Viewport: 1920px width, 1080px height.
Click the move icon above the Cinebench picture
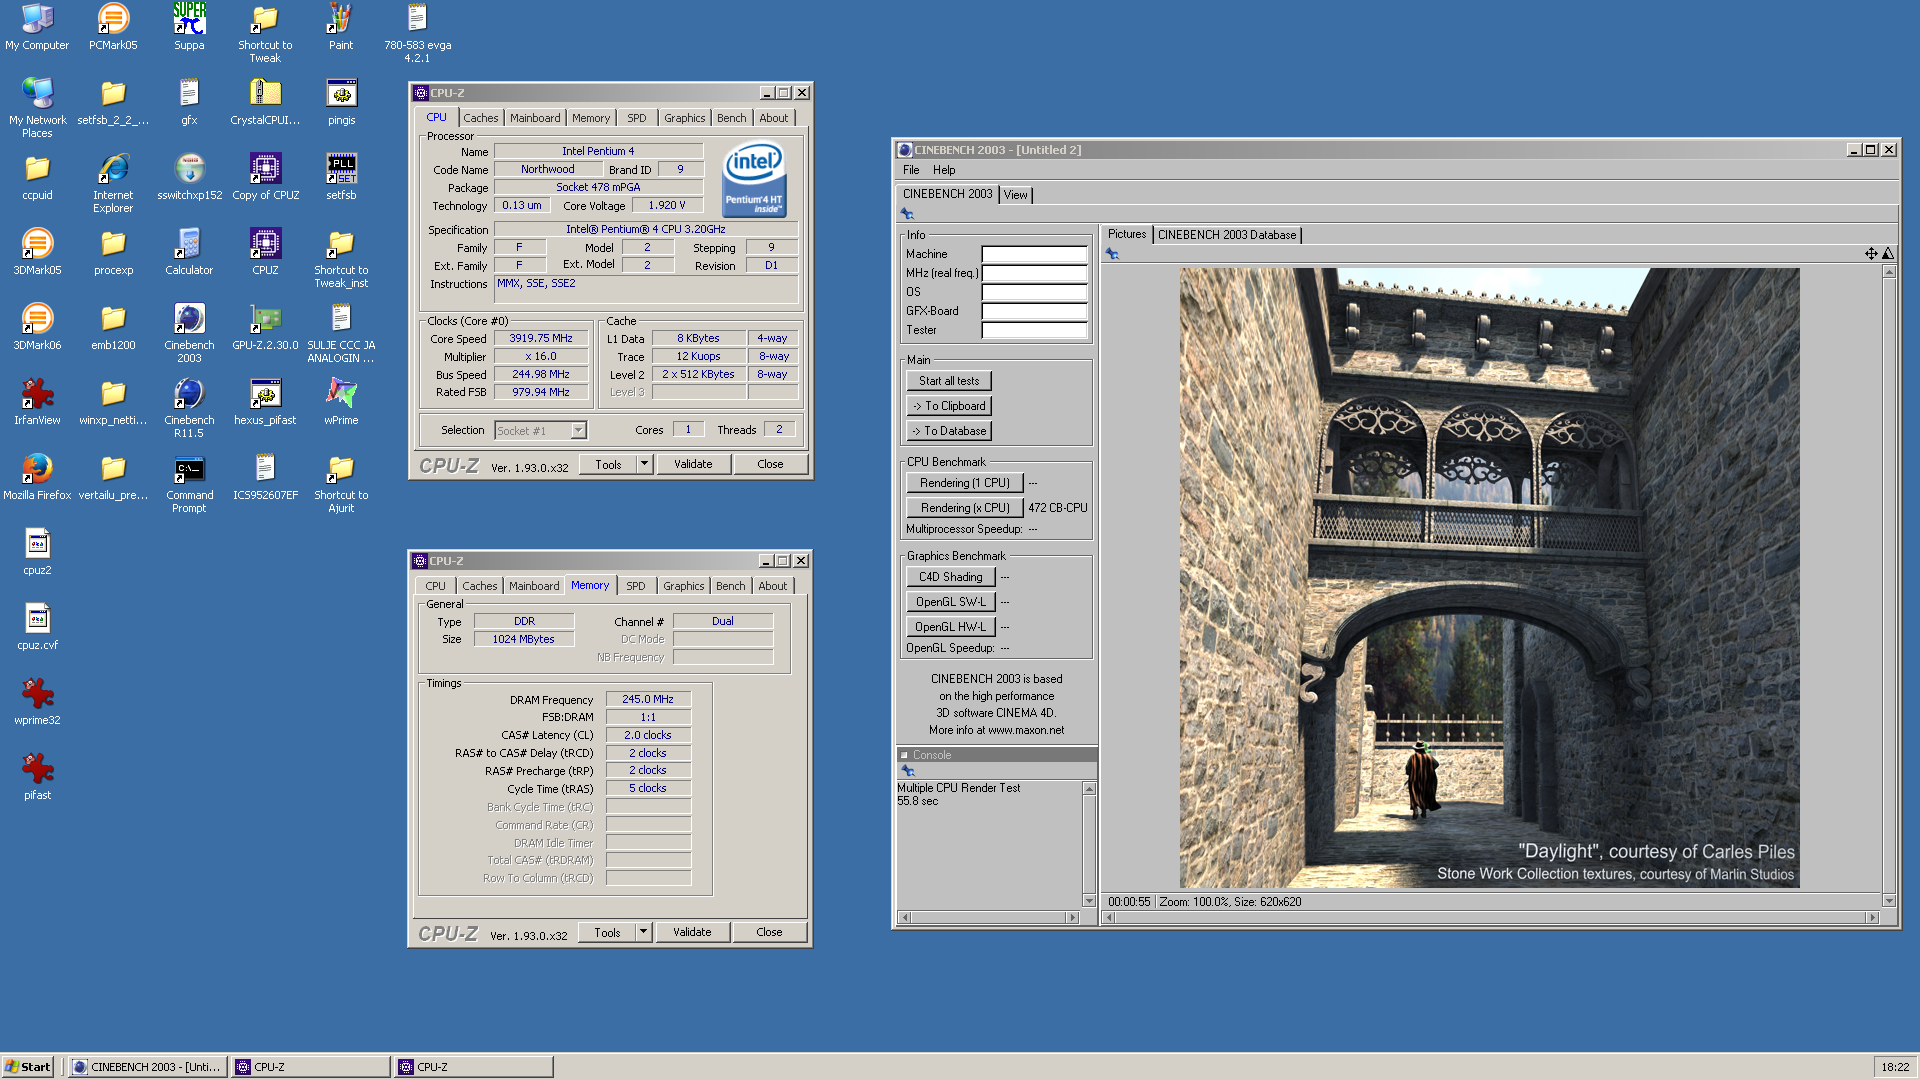click(1870, 254)
